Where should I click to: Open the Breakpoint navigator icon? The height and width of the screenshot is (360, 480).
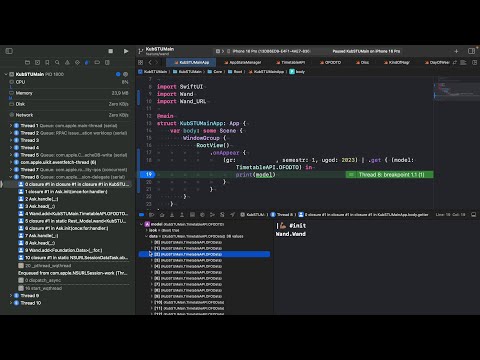[97, 62]
